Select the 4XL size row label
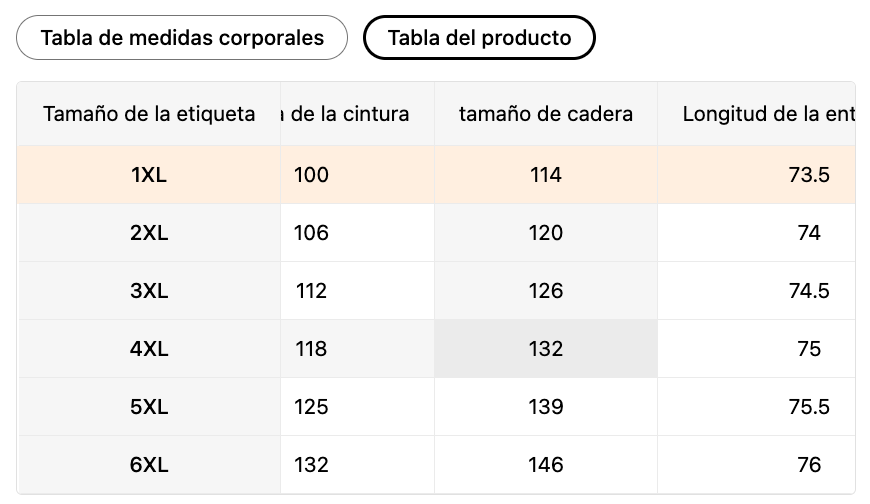 149,349
